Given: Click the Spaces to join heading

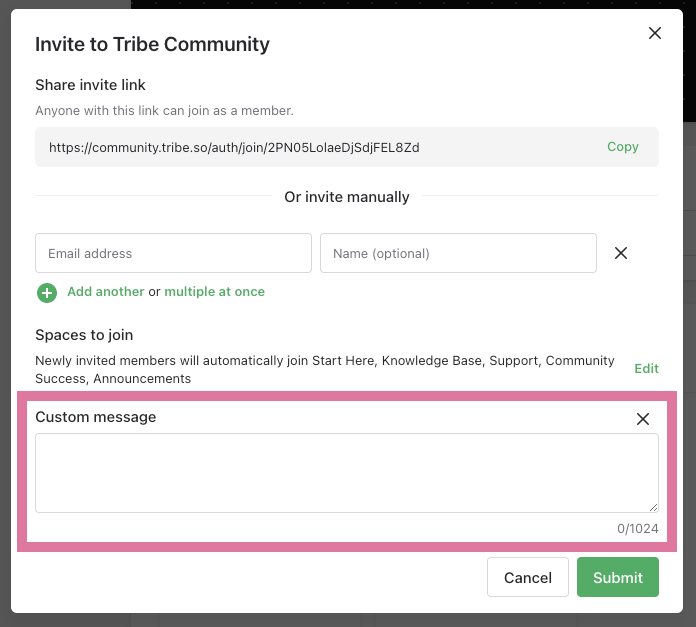Looking at the screenshot, I should tap(84, 335).
